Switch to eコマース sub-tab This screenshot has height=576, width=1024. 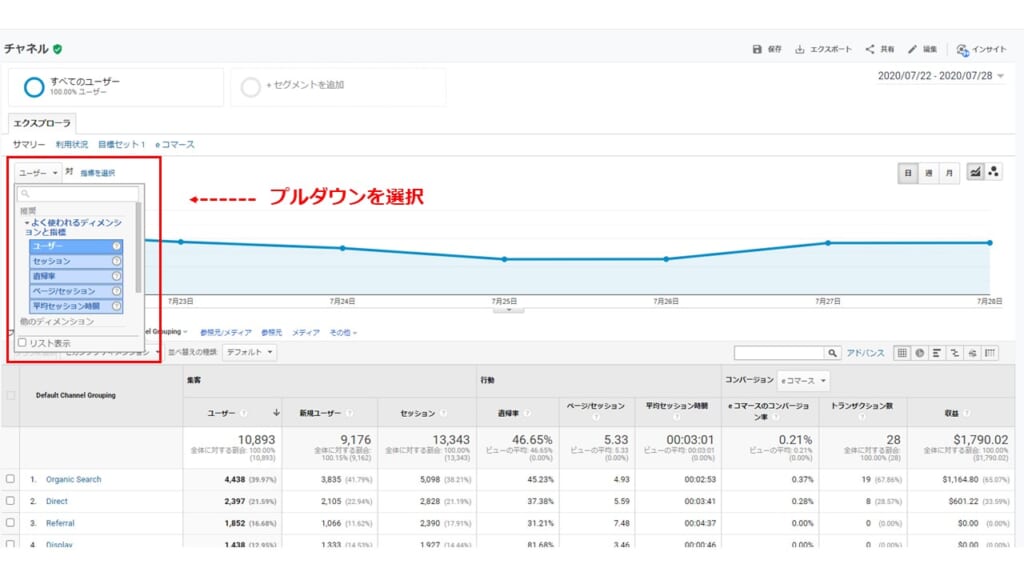(175, 144)
